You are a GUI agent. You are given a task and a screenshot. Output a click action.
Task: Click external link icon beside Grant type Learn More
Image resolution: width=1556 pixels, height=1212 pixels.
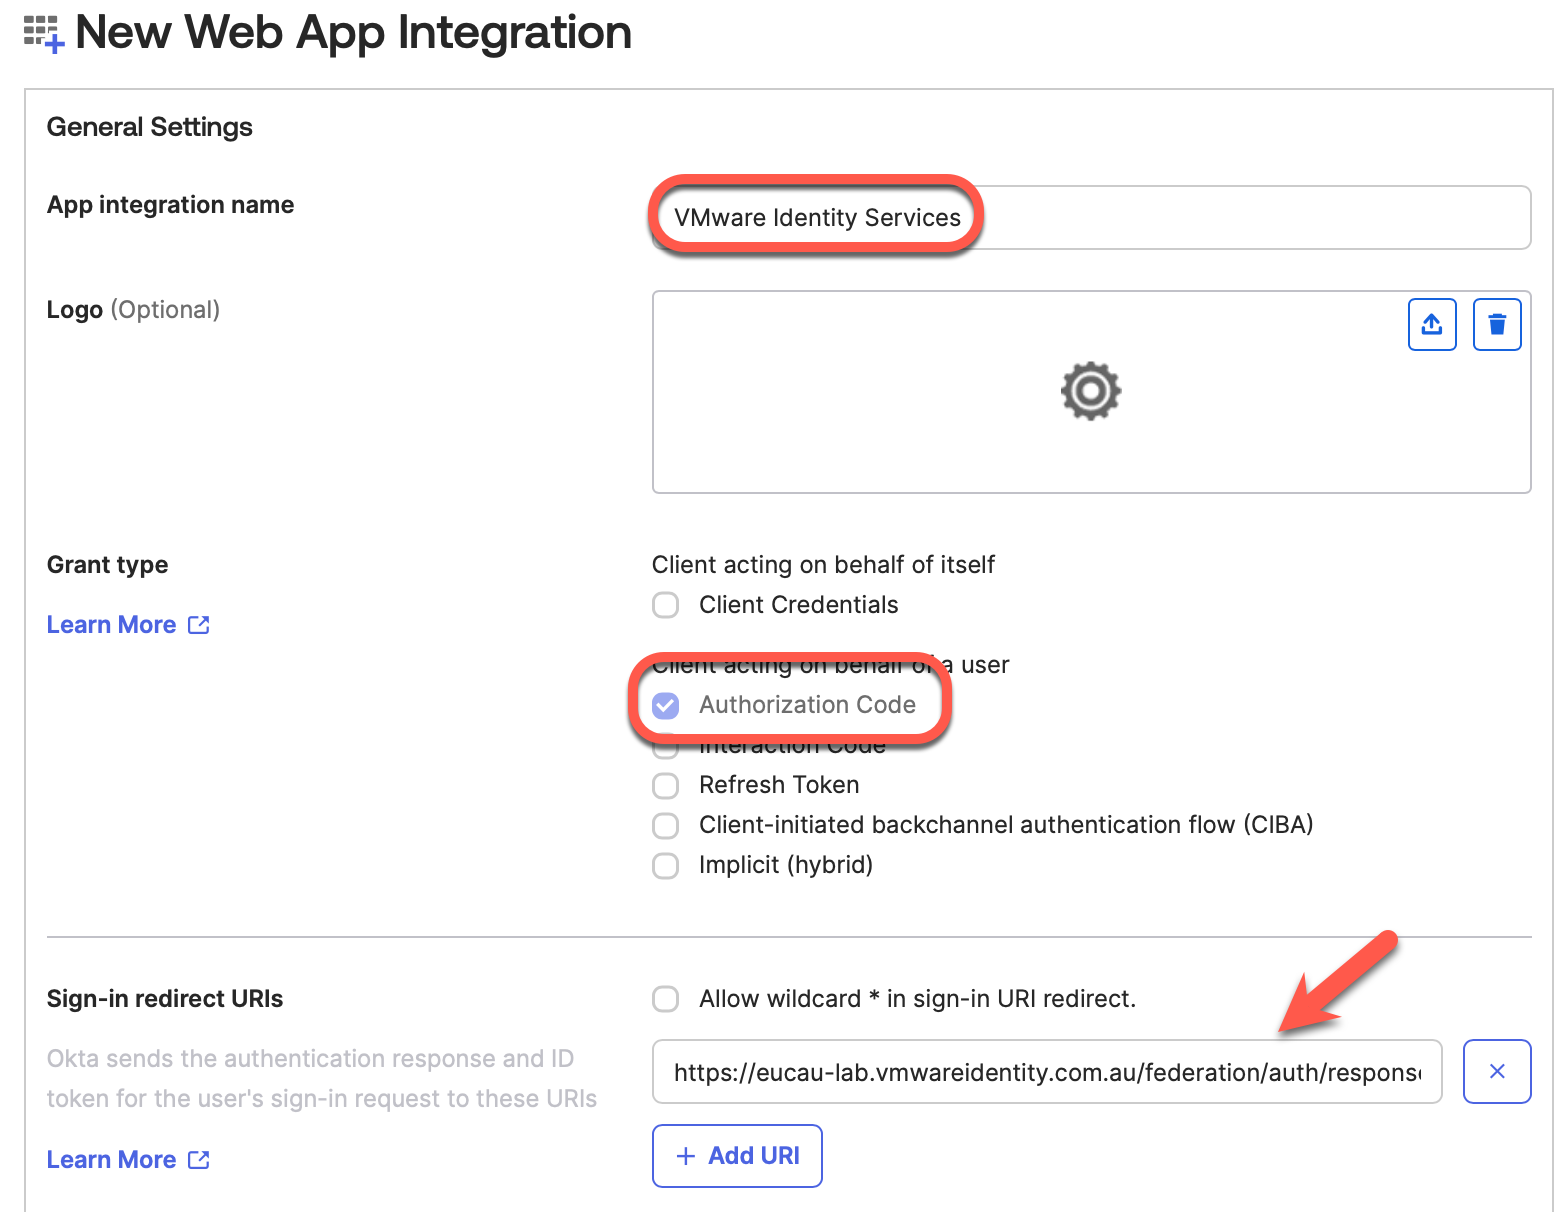point(199,625)
